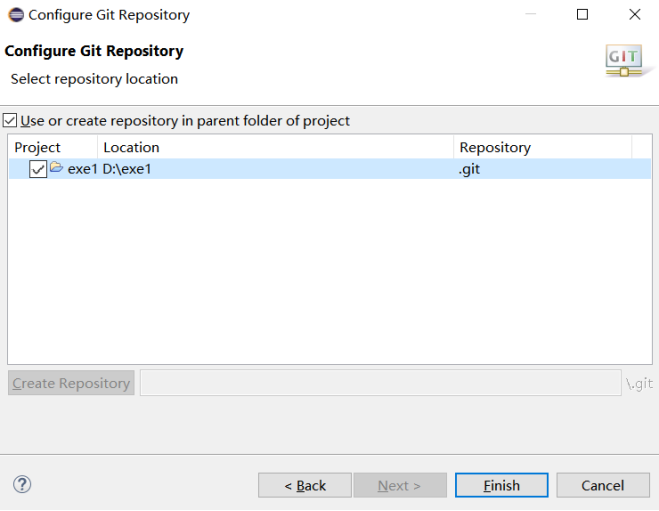Screen dimensions: 659x511
Task: Toggle the exe1 project checkbox
Action: tap(38, 169)
